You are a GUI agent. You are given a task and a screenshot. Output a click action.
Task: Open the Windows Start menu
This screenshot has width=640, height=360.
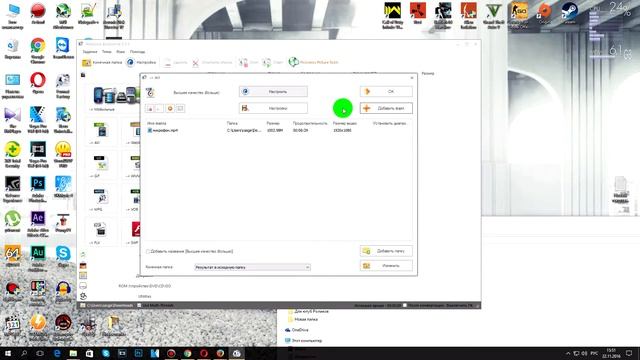coord(8,353)
